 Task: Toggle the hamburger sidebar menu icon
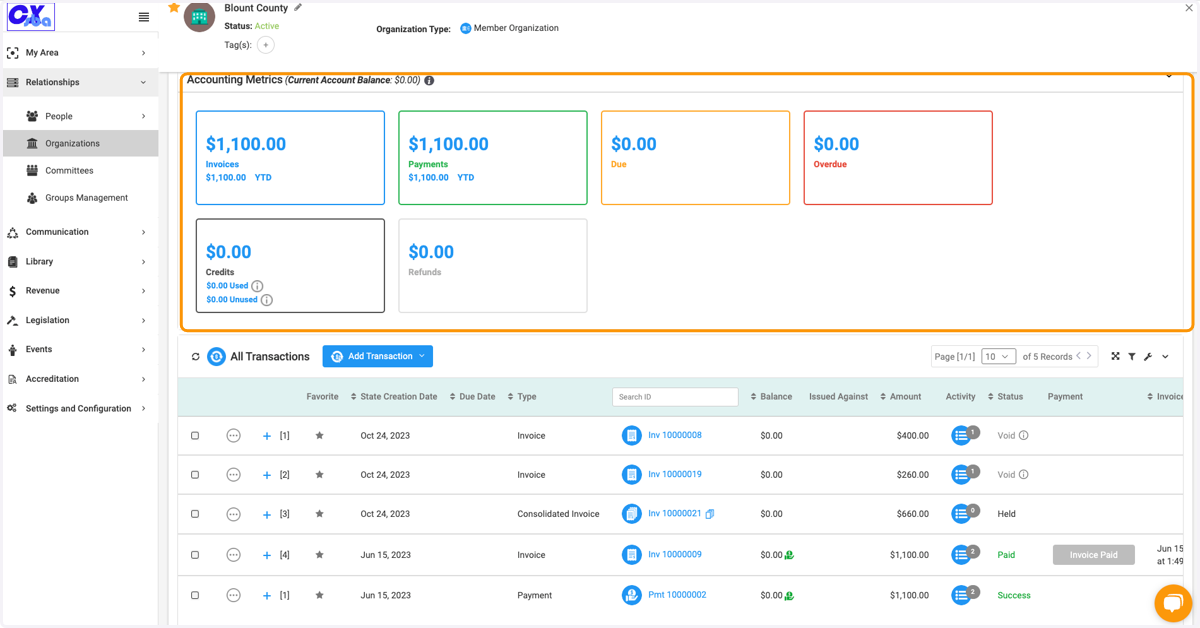144,17
